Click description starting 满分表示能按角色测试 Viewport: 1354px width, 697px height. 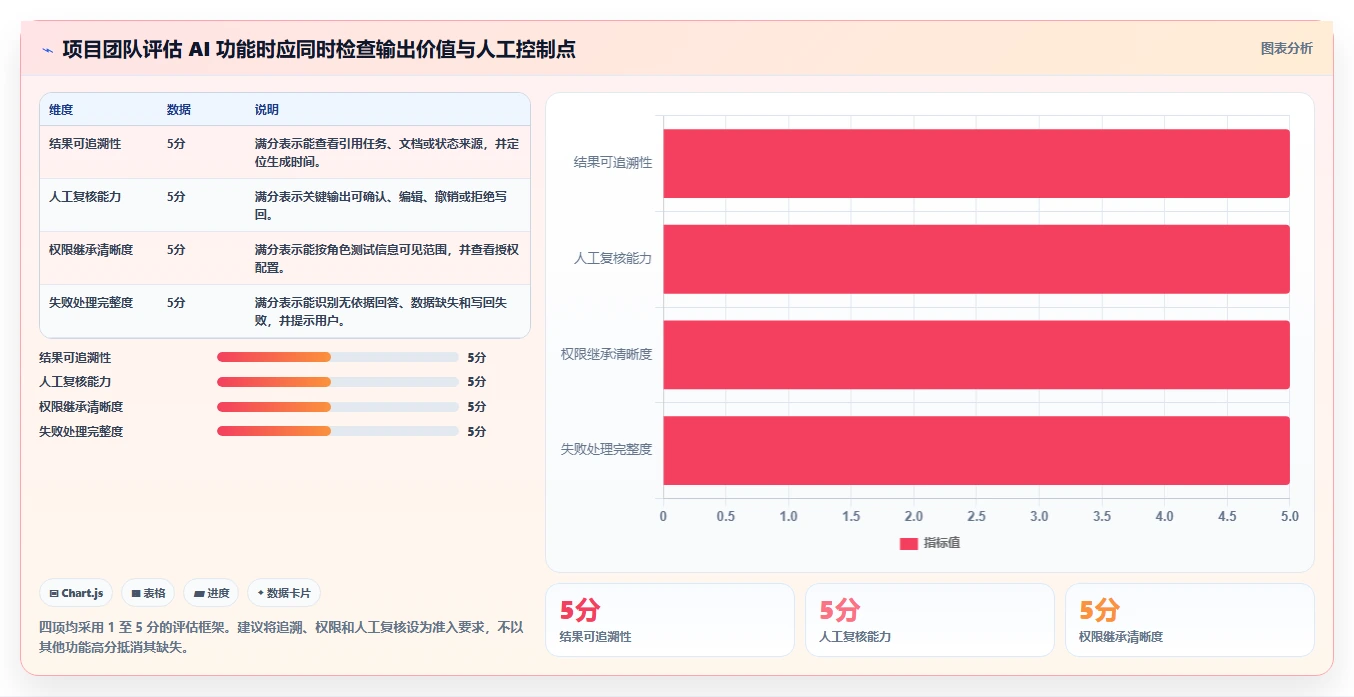pyautogui.click(x=387, y=258)
